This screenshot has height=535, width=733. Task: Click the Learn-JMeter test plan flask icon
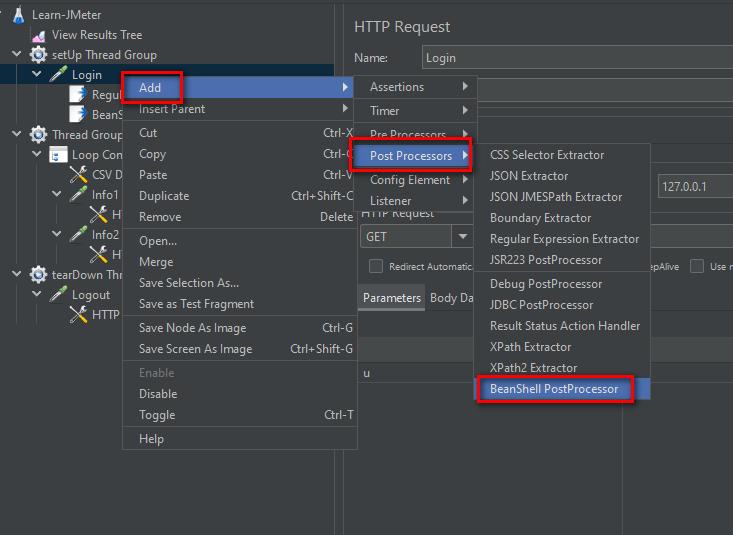coord(18,14)
